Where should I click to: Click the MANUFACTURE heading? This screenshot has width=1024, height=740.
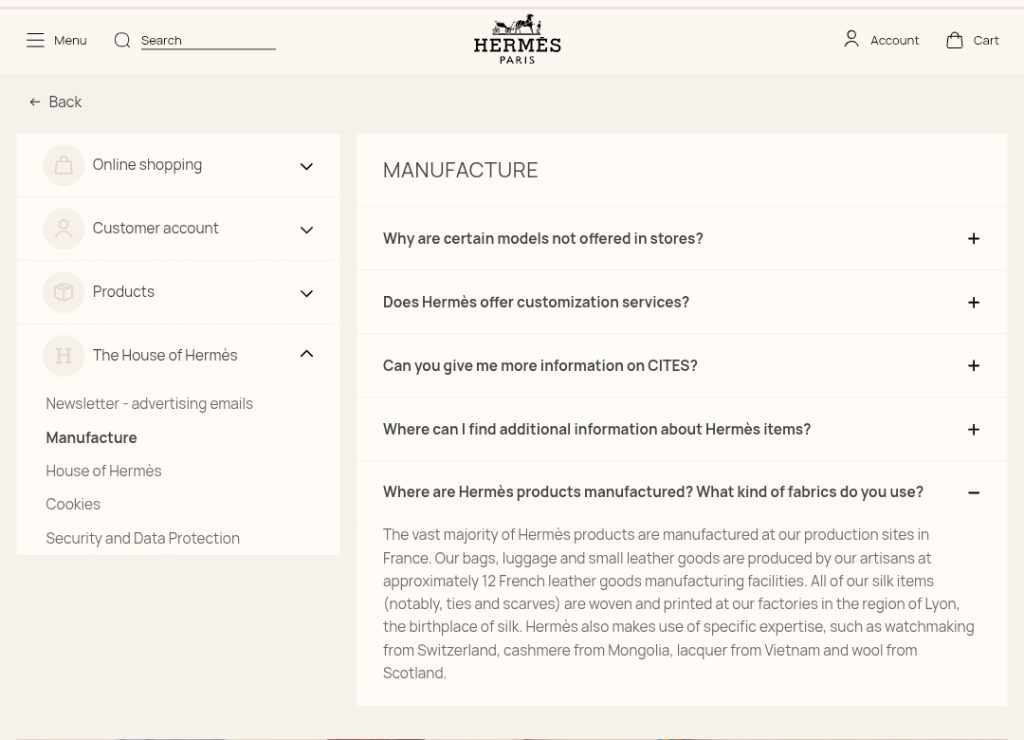pyautogui.click(x=460, y=170)
